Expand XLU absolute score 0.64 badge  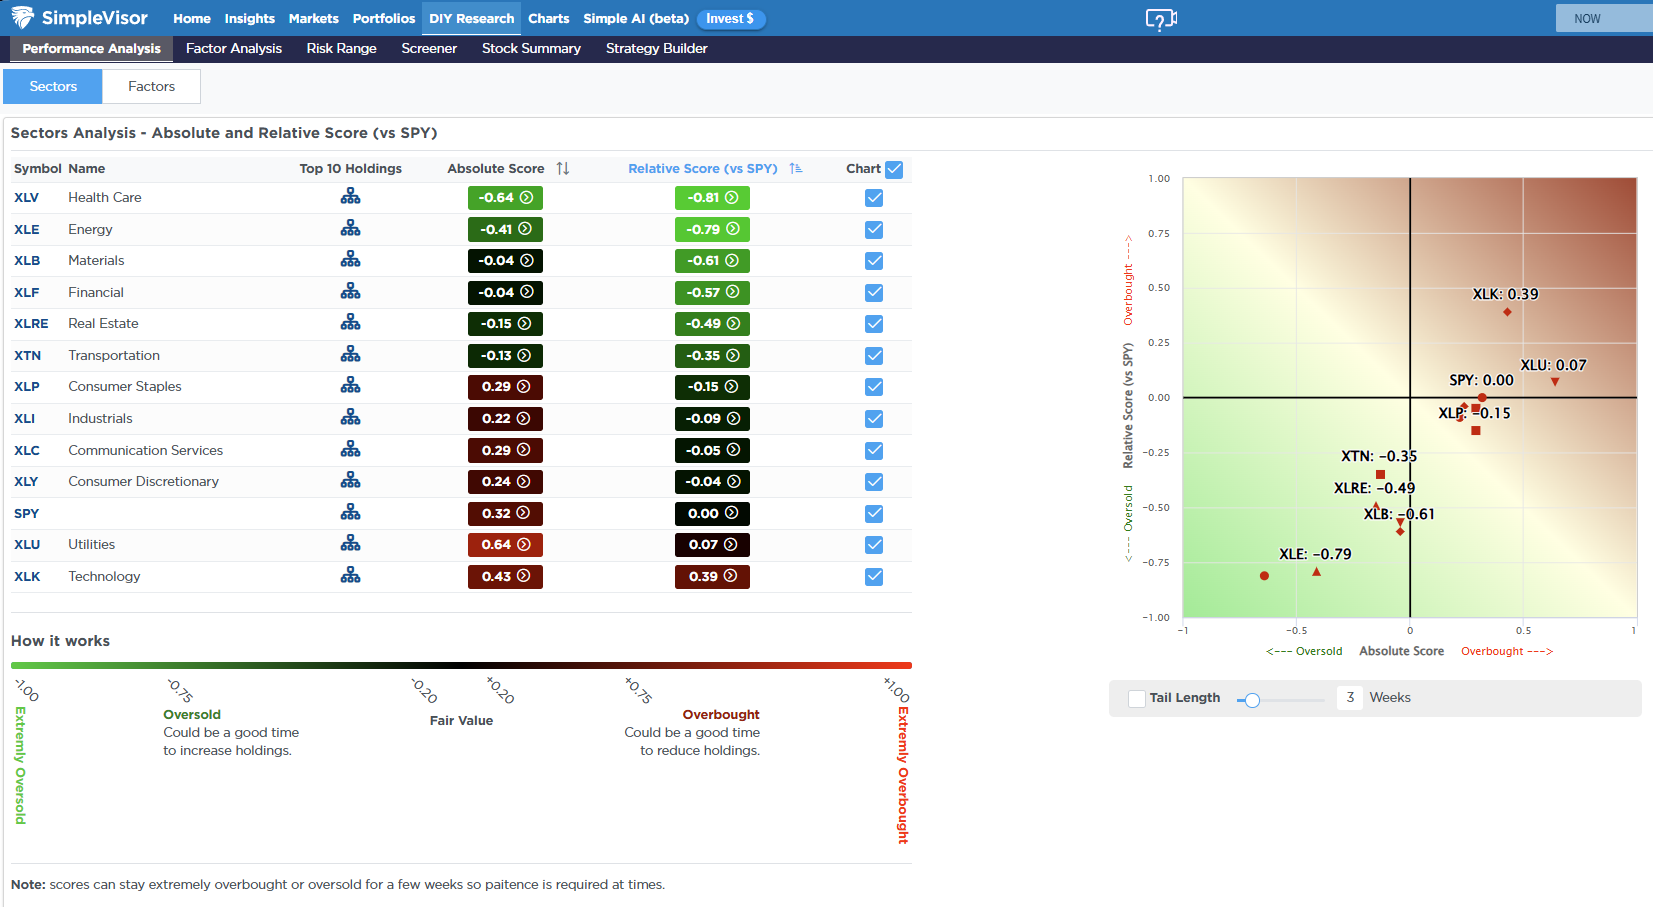[505, 545]
